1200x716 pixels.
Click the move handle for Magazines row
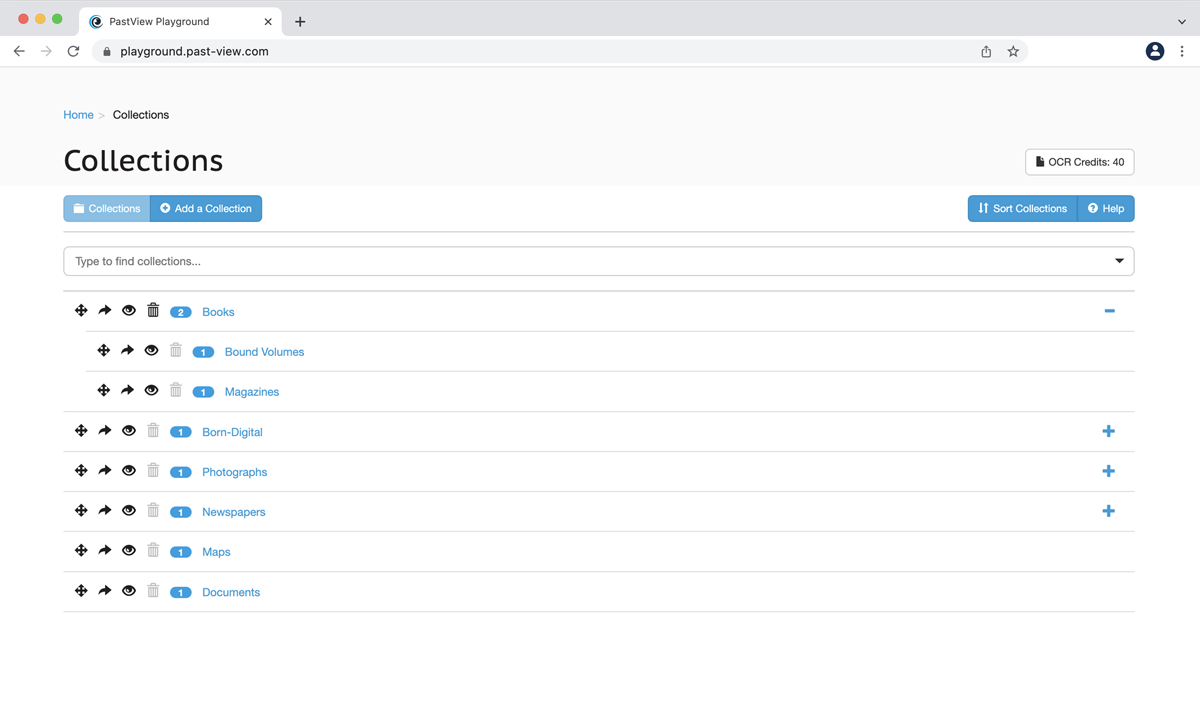[x=103, y=391]
